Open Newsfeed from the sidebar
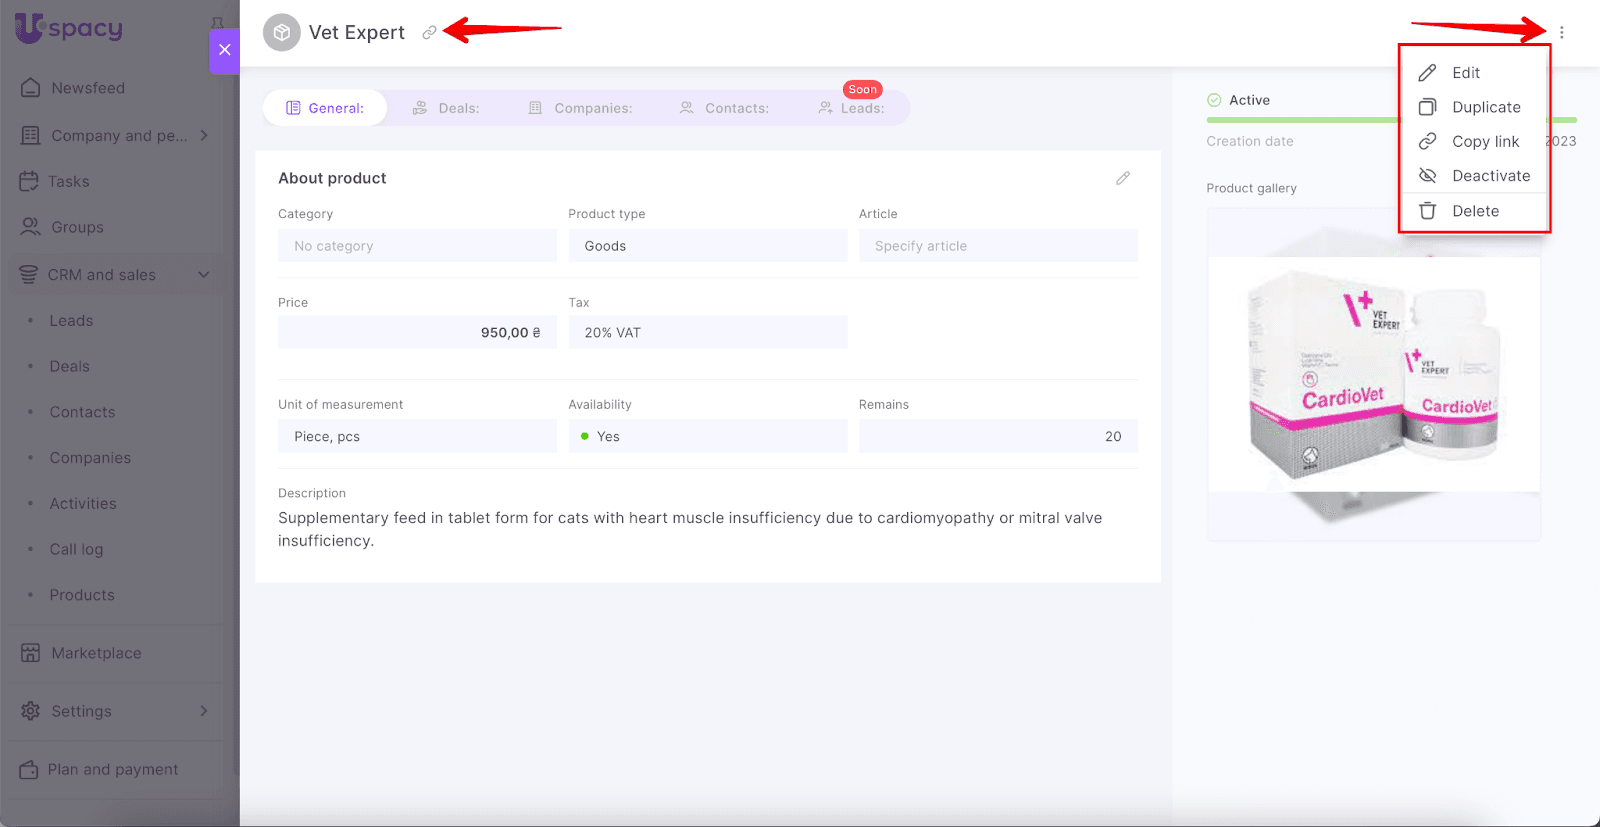The width and height of the screenshot is (1600, 827). pos(88,88)
